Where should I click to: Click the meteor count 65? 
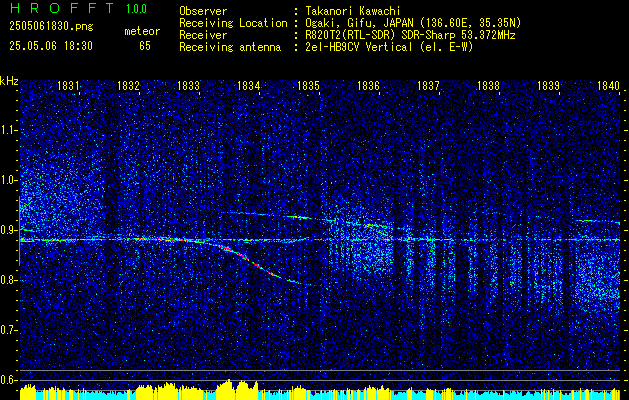point(145,46)
